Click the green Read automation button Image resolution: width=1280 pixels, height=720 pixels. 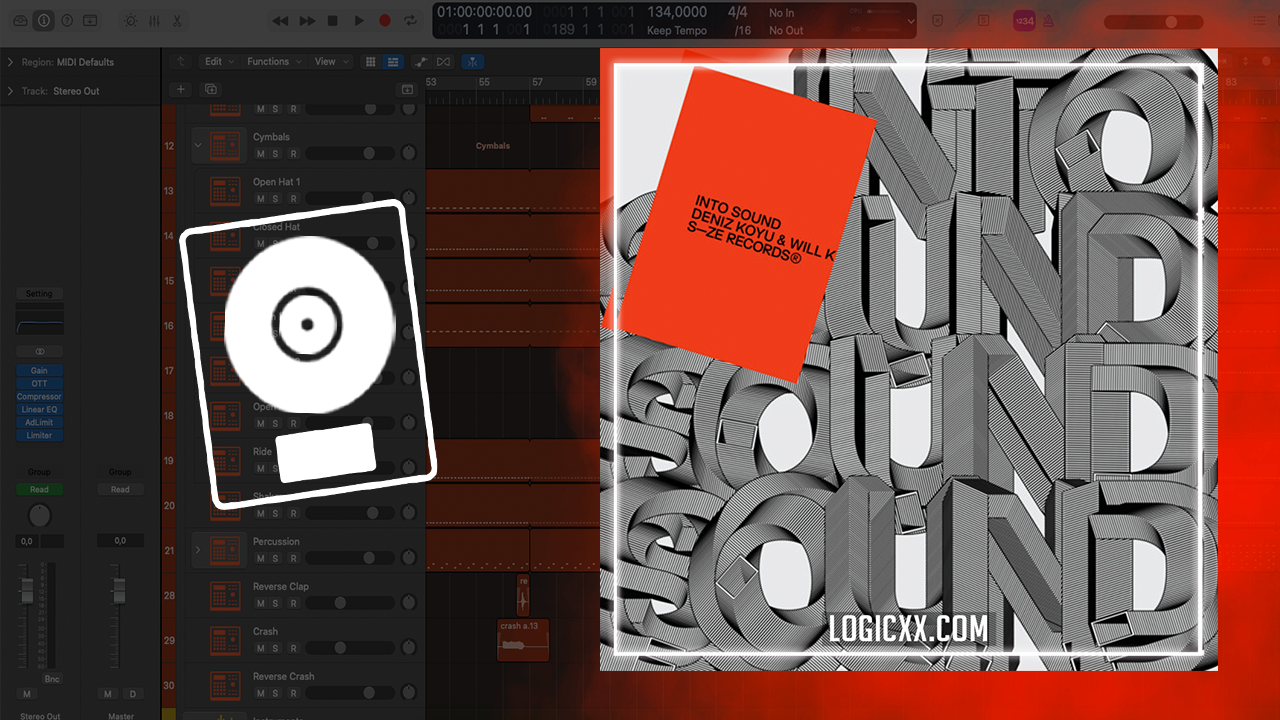point(40,490)
